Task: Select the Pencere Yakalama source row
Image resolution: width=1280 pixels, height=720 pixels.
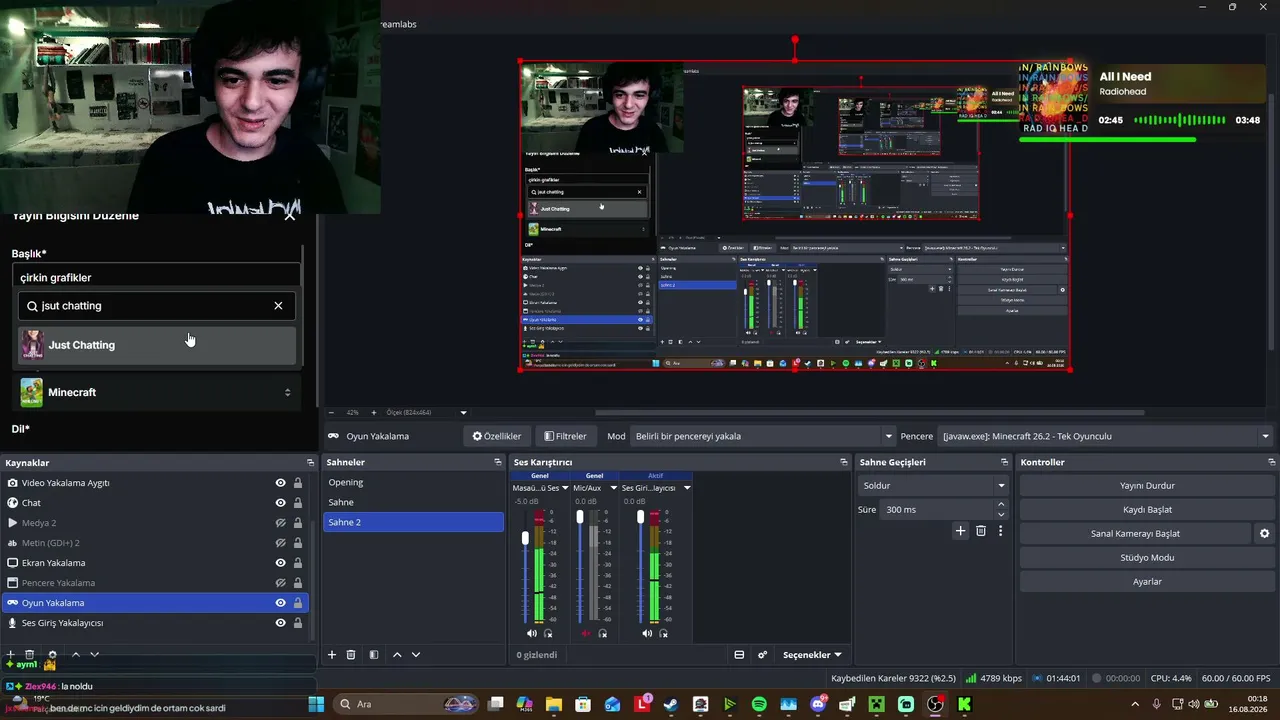Action: 155,583
